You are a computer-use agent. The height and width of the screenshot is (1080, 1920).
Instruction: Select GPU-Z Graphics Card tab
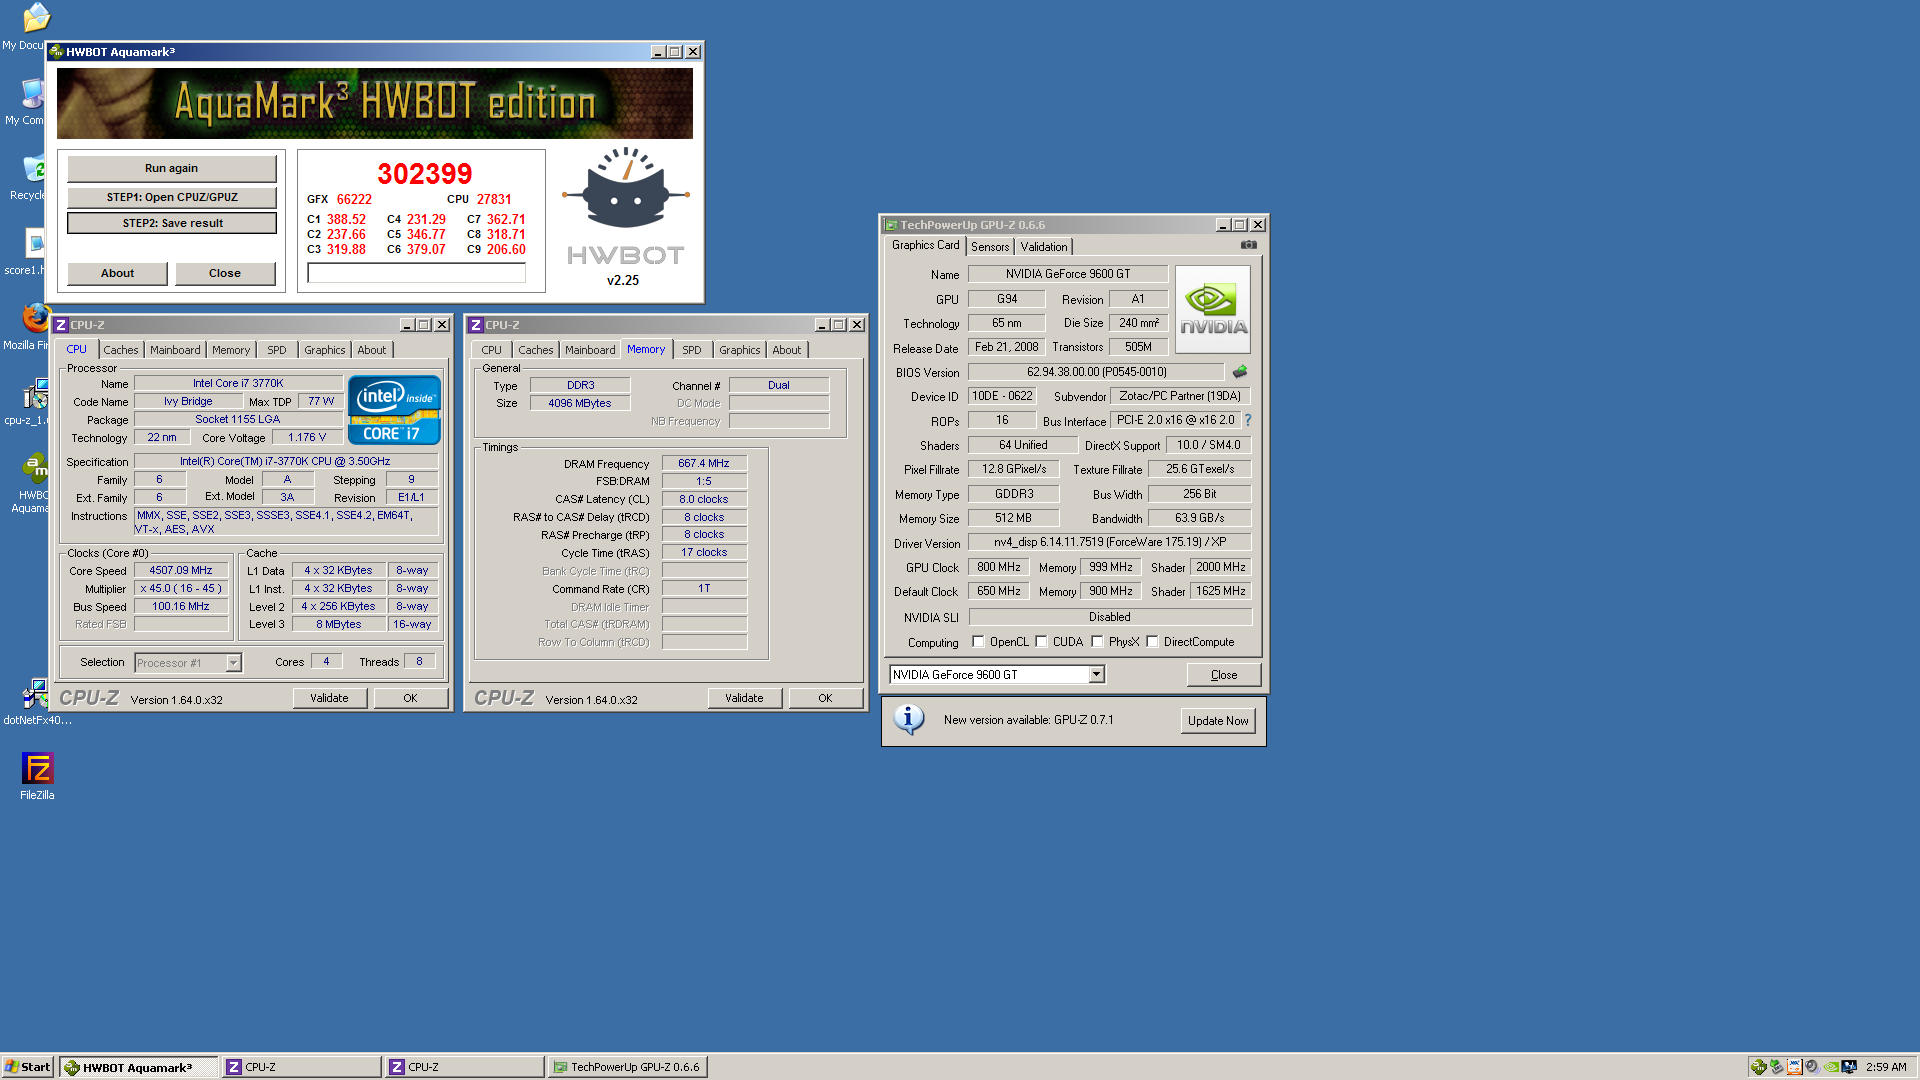click(925, 245)
